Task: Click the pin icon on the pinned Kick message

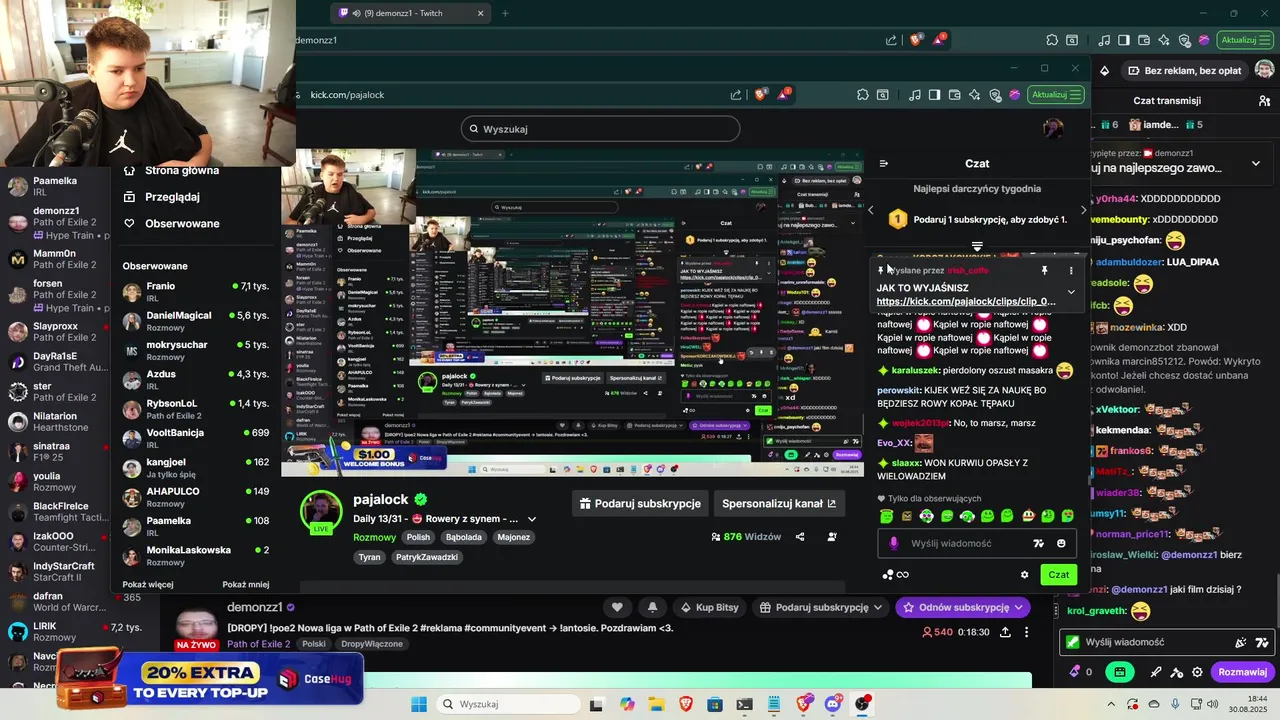Action: click(x=1044, y=270)
